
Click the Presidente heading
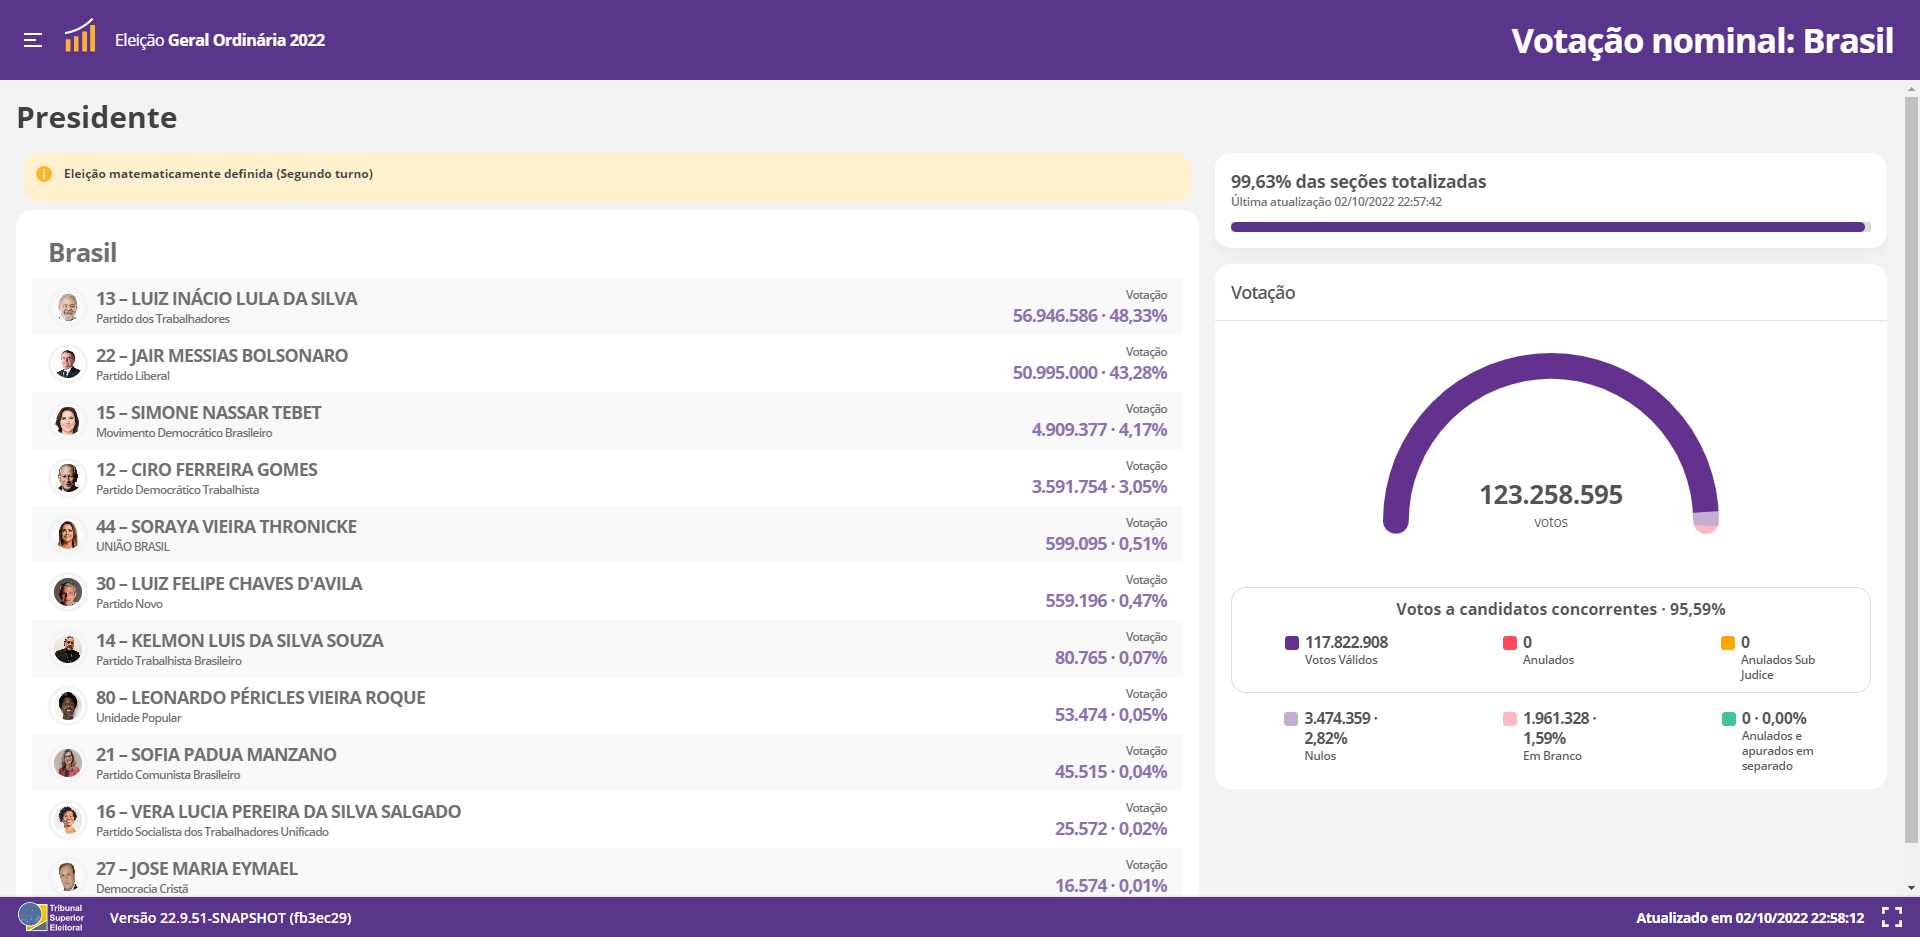[x=97, y=118]
